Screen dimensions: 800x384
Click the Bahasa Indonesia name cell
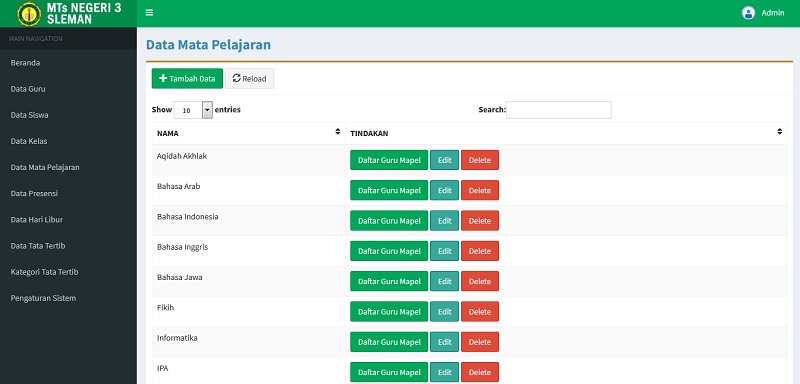248,221
